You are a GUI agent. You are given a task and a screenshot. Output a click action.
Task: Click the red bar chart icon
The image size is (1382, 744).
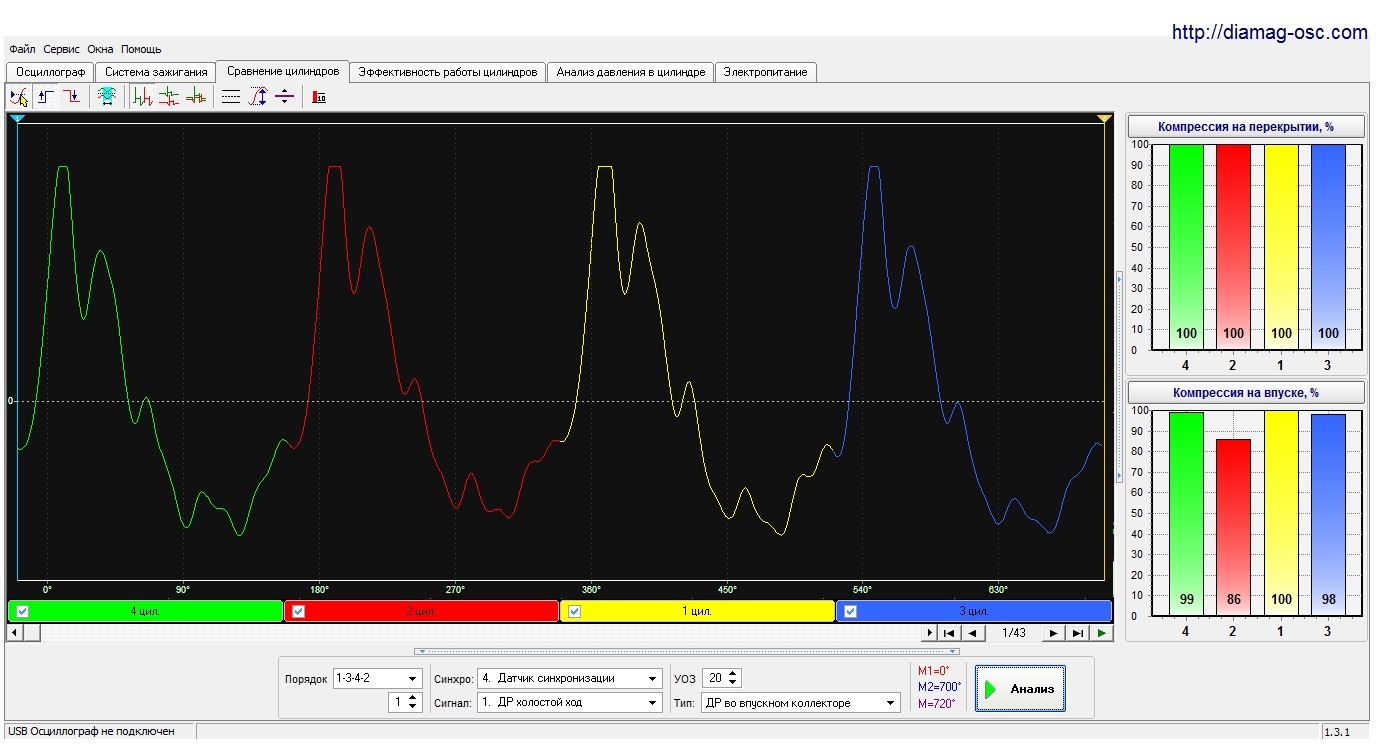pyautogui.click(x=319, y=97)
